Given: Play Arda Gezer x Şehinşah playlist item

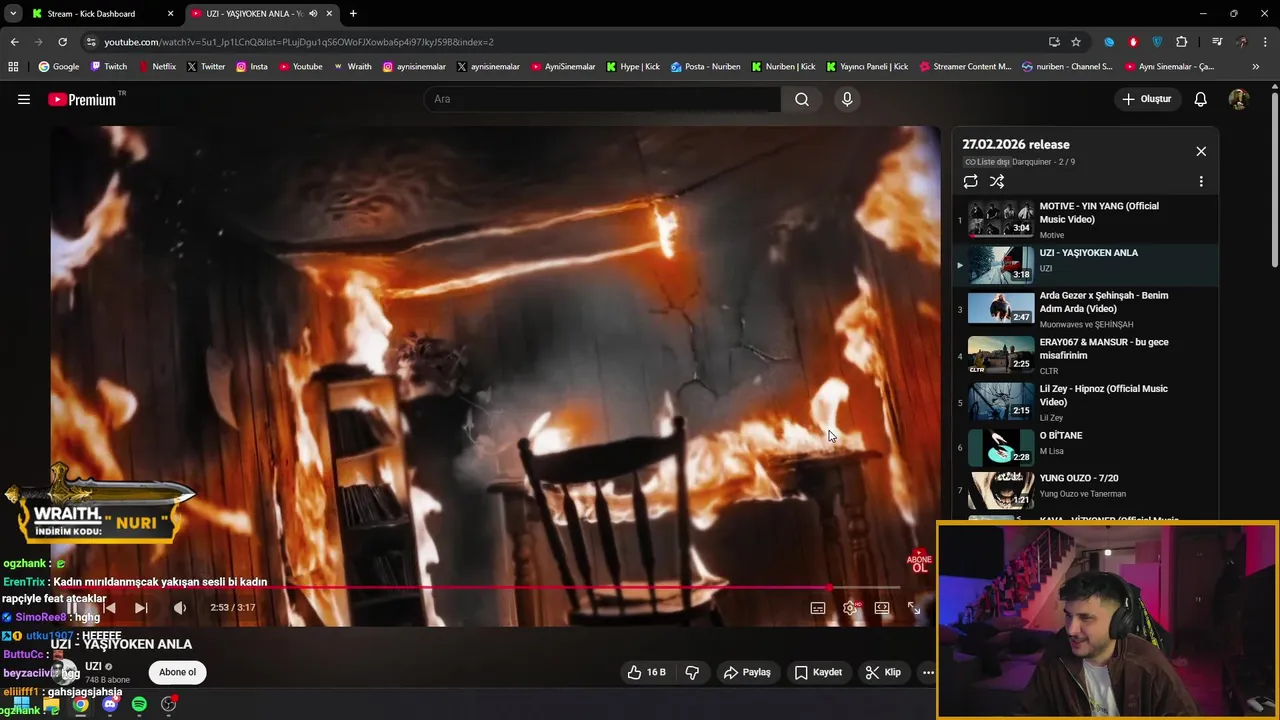Looking at the screenshot, I should [1085, 309].
